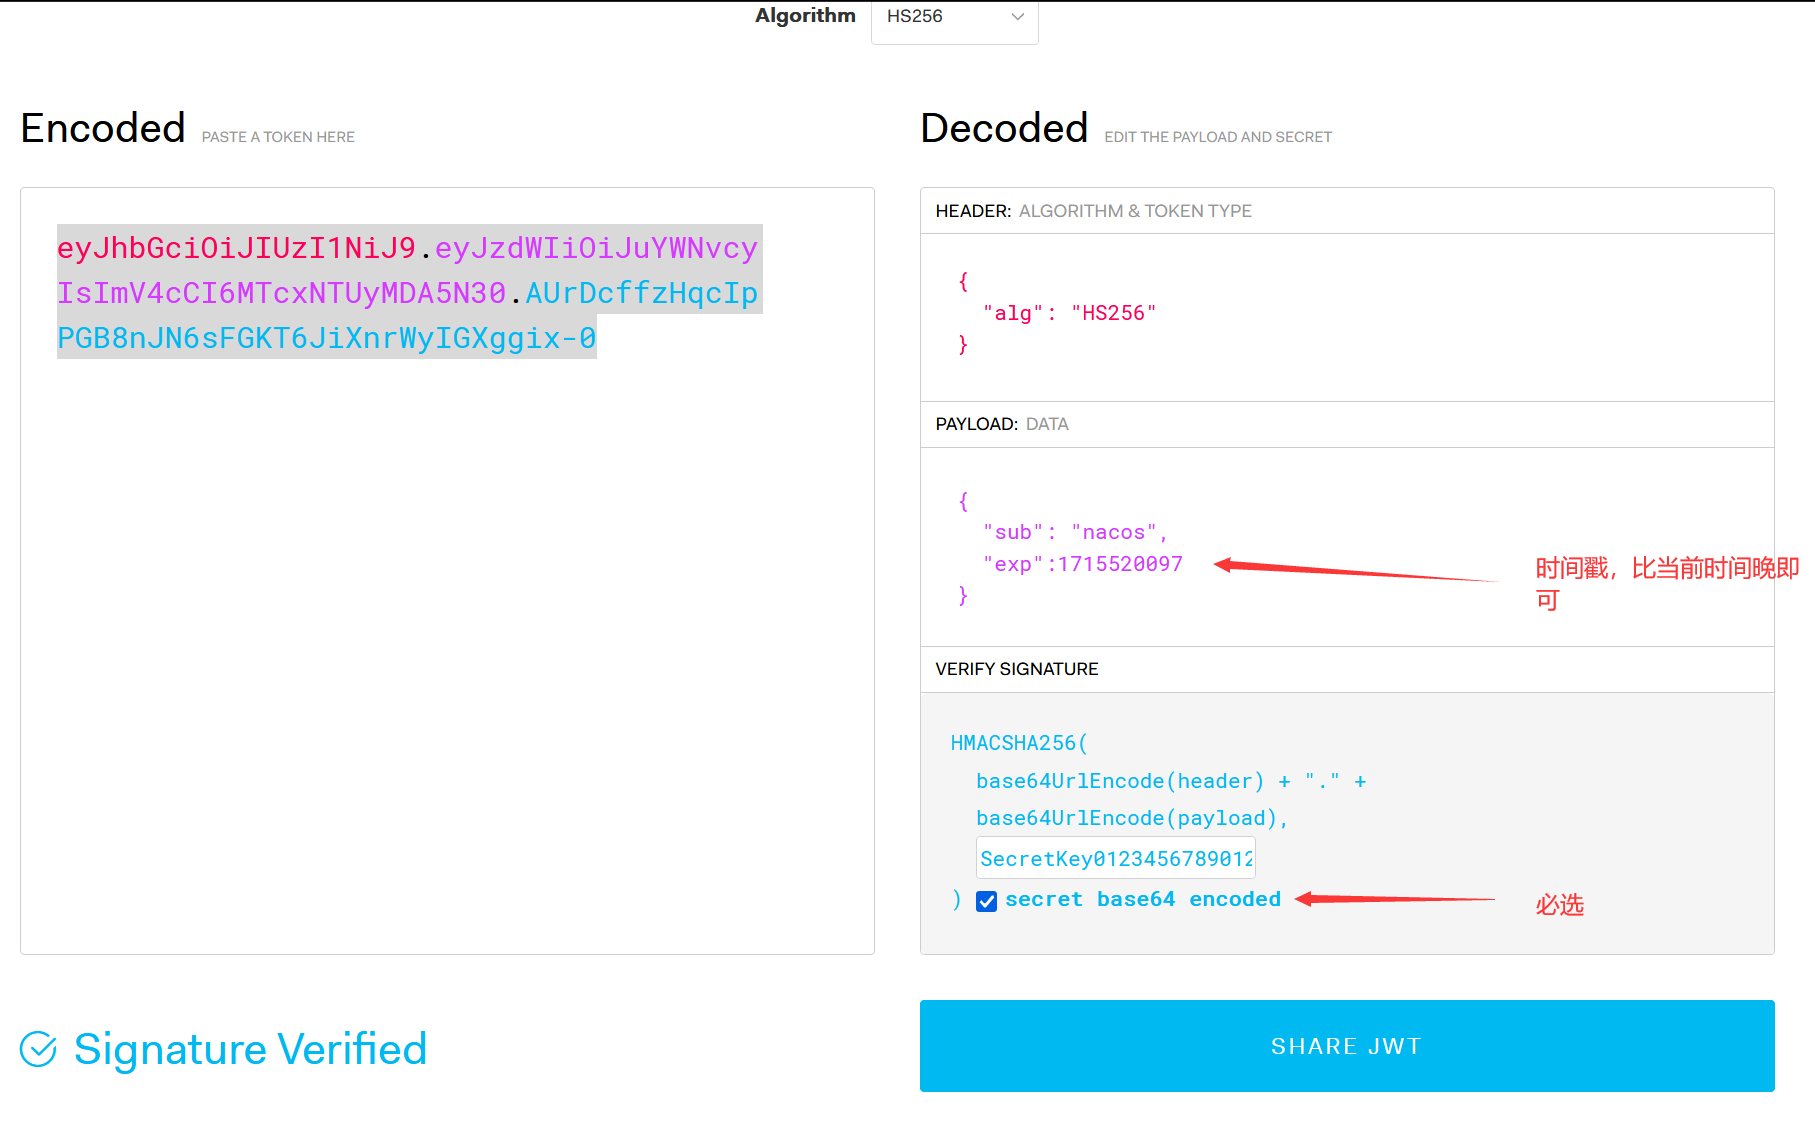Click the Algorithm label
This screenshot has width=1815, height=1128.
(805, 16)
